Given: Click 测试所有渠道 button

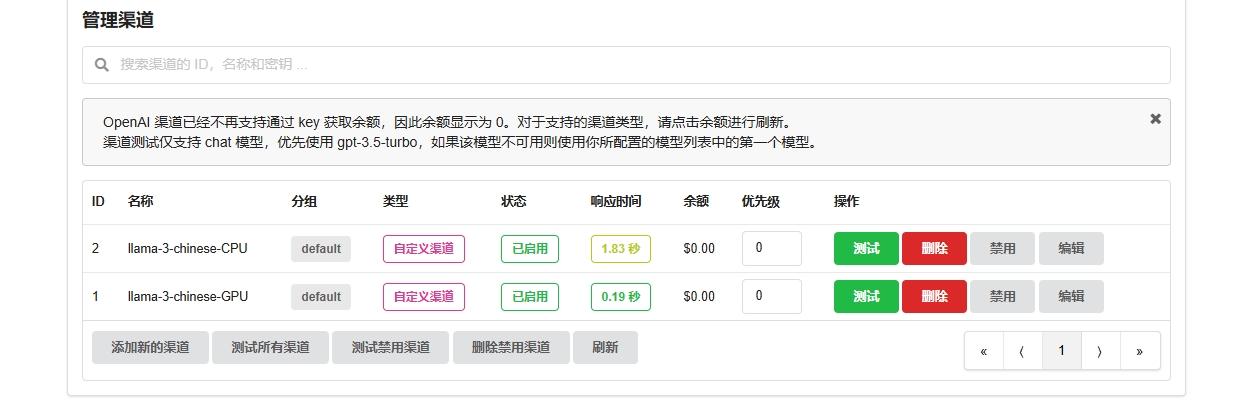Looking at the screenshot, I should 270,348.
